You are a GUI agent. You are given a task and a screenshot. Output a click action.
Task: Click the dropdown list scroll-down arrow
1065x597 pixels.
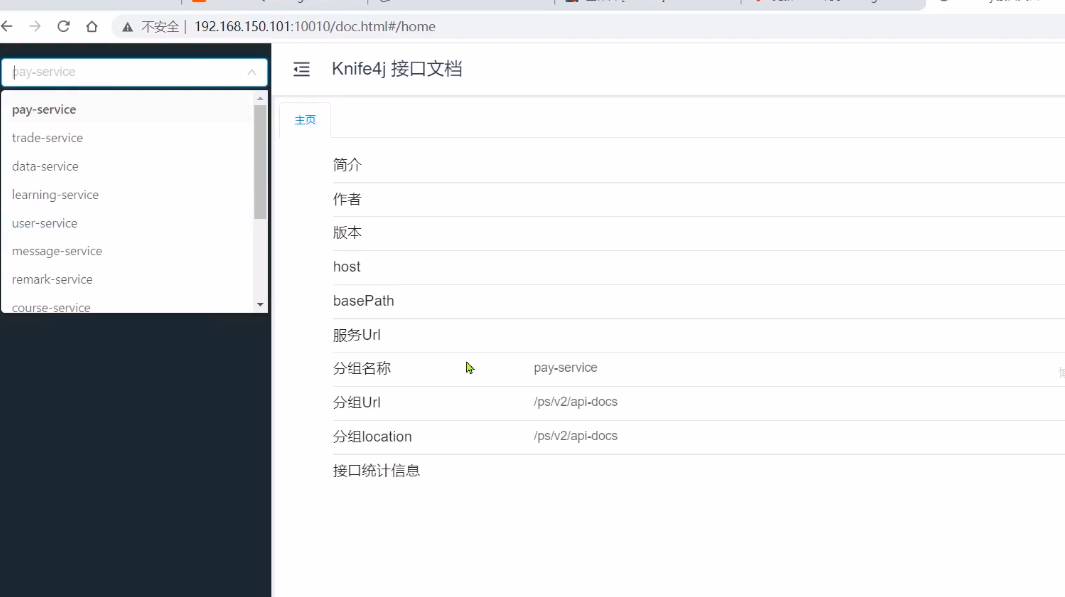point(260,305)
